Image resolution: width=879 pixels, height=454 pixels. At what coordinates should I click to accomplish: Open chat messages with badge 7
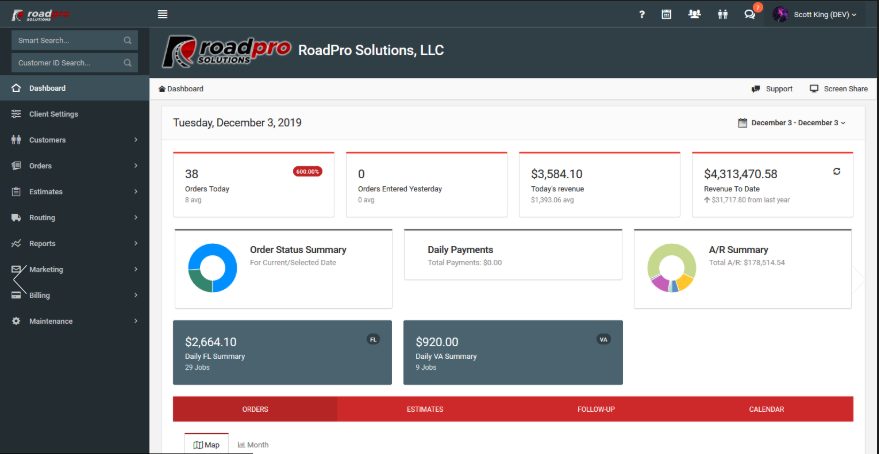pos(750,15)
